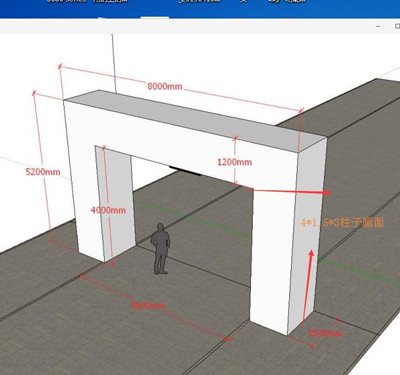400x375 pixels.
Task: Select the 5200mm total height dimension label
Action: coord(43,172)
